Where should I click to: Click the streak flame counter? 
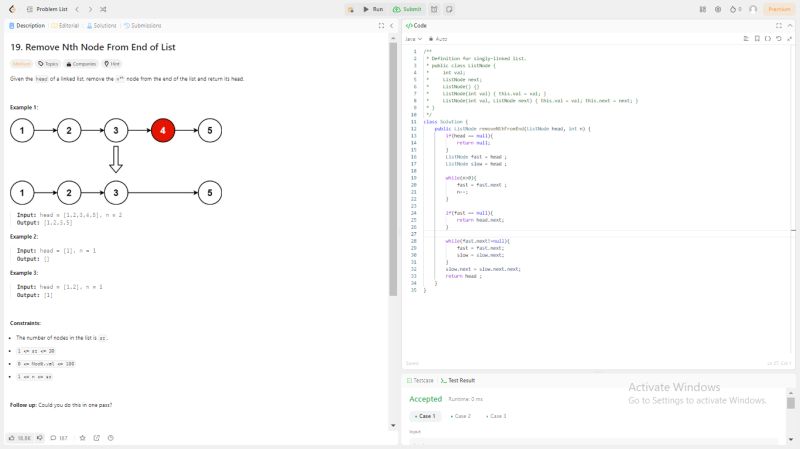click(735, 9)
